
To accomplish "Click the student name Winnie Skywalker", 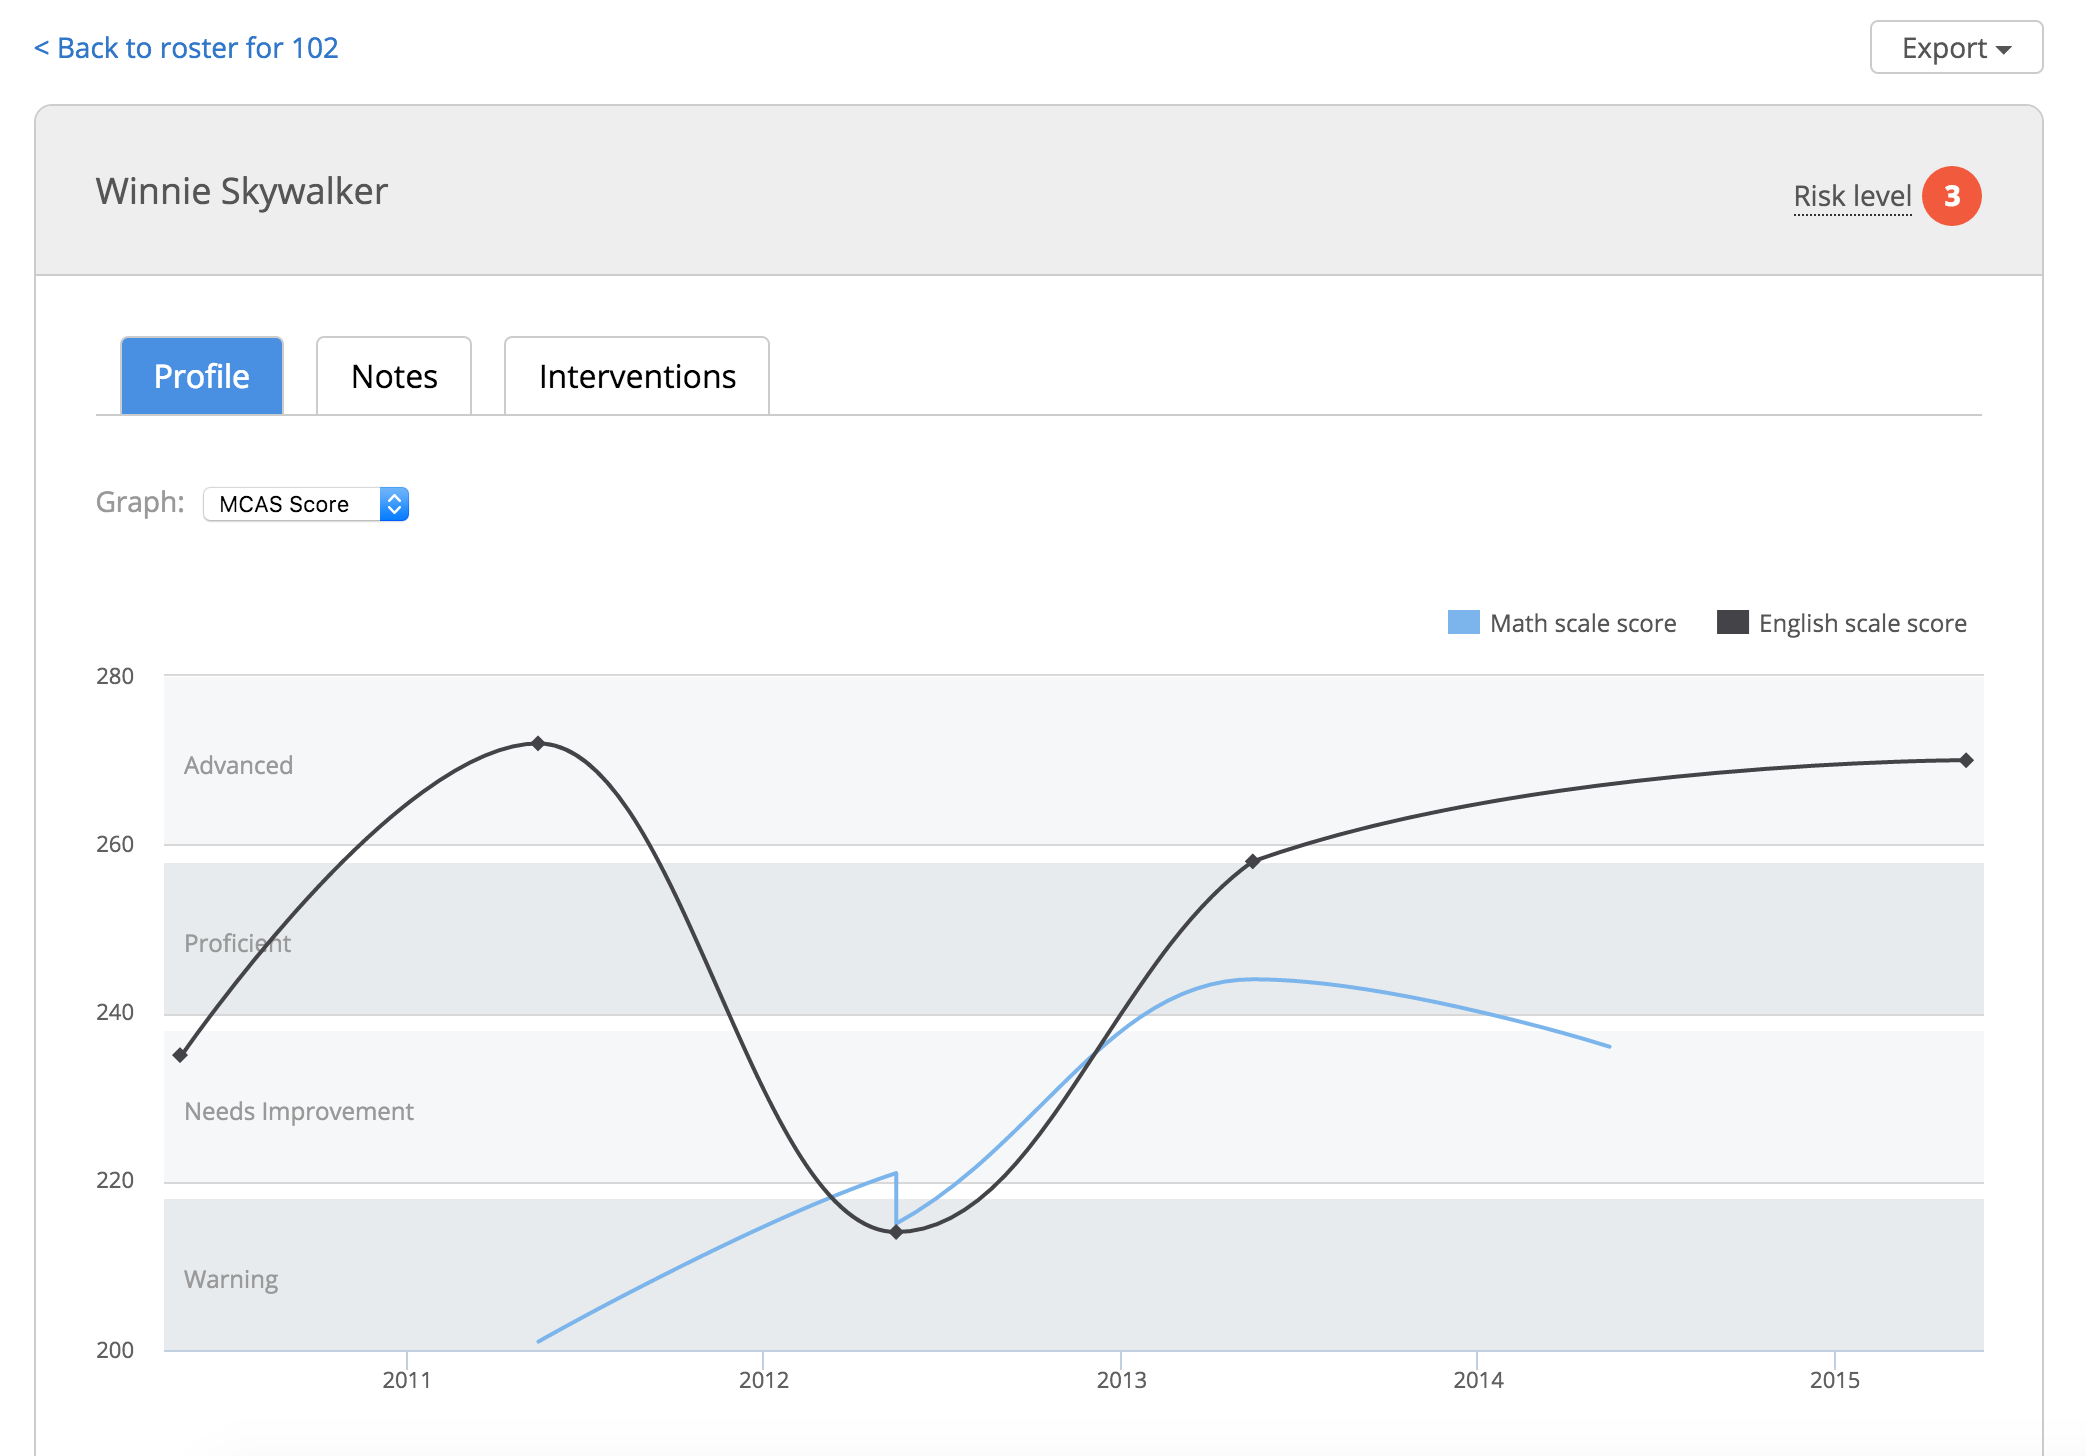I will click(x=242, y=191).
